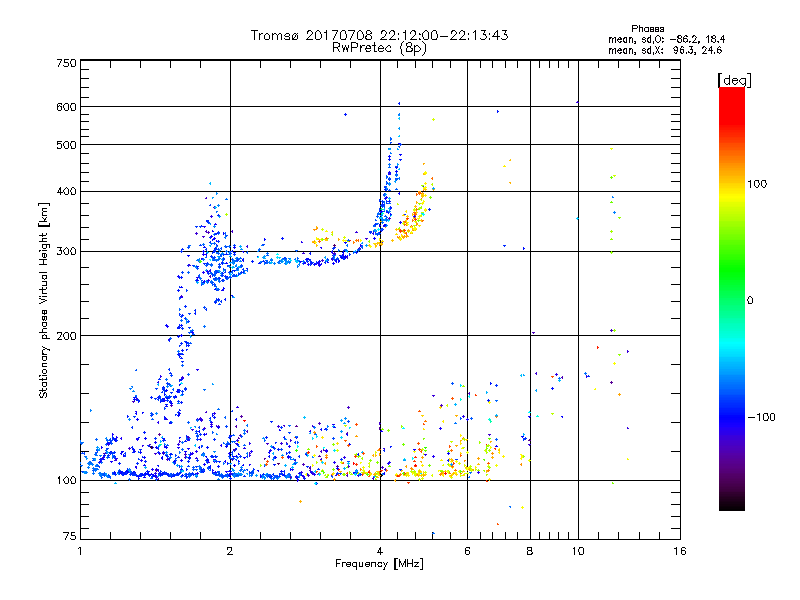Click the rainbow phase colorbar
Screen dimensions: 800x600
(732, 299)
